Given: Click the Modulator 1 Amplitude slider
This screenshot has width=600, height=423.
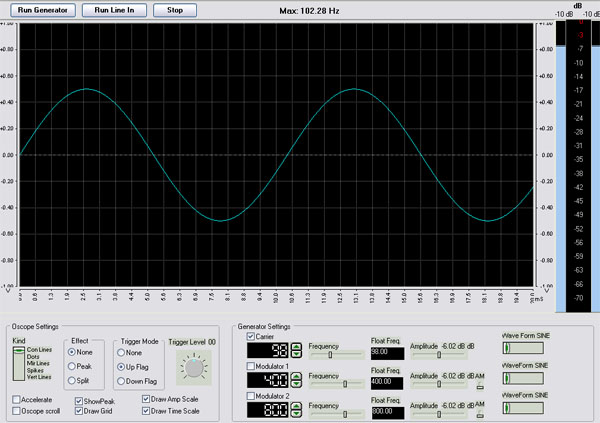Looking at the screenshot, I should 439,384.
